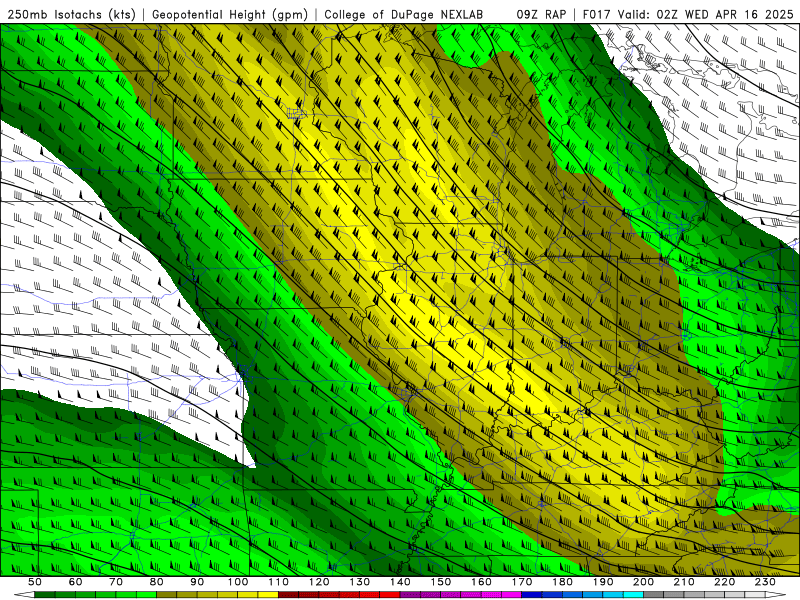Click the legend value 150
The image size is (800, 600).
coord(441,582)
